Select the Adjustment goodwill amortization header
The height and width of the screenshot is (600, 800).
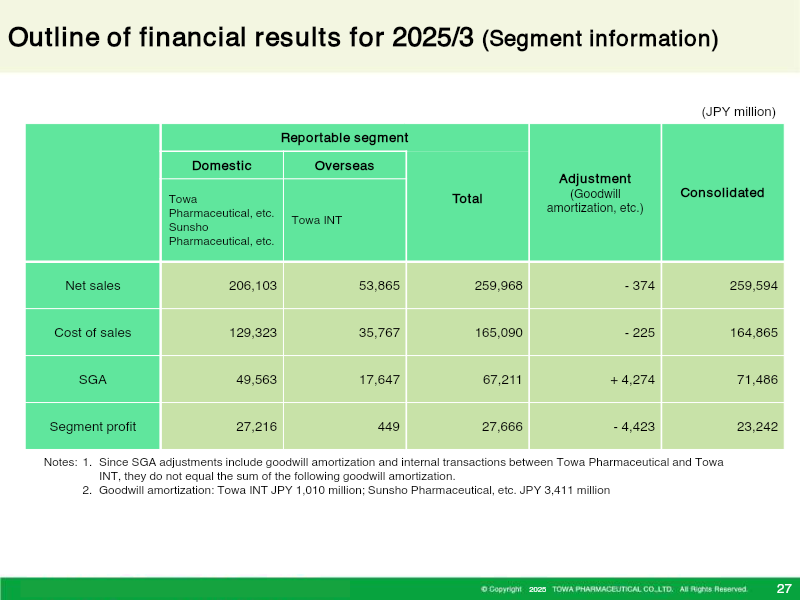click(x=595, y=192)
